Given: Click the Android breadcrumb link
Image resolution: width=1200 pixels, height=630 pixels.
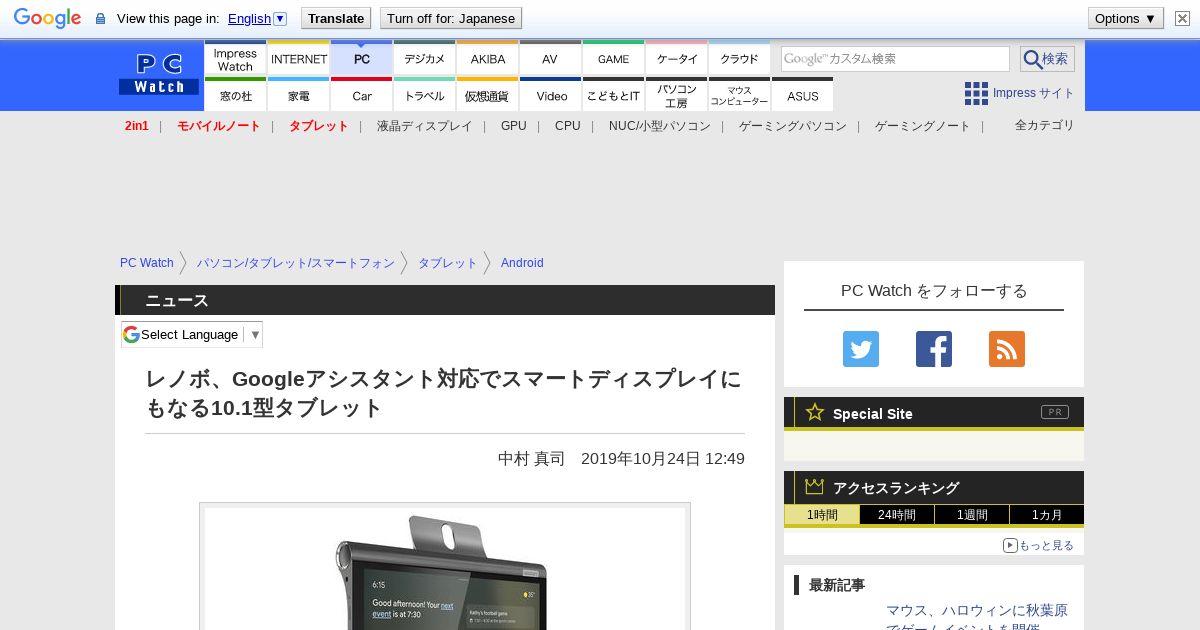Looking at the screenshot, I should pos(522,263).
